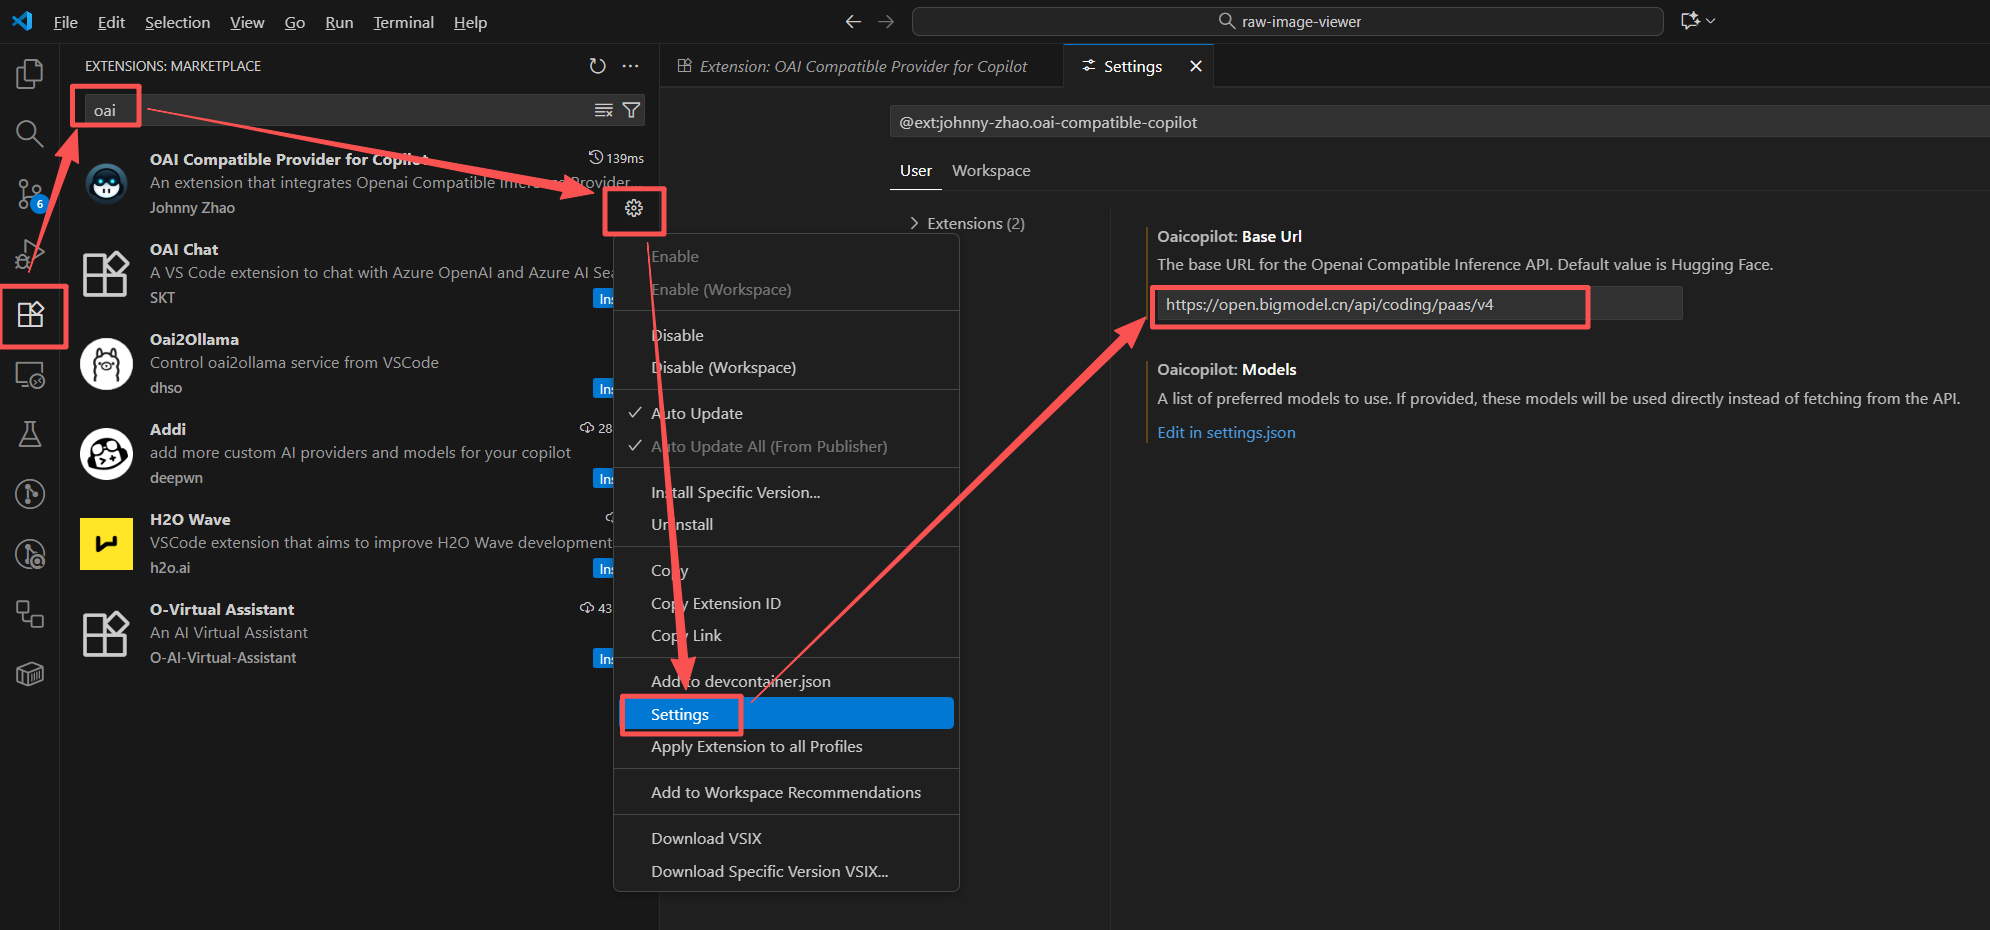1990x930 pixels.
Task: Choose Download Specific Version VSIX entry
Action: [x=786, y=872]
